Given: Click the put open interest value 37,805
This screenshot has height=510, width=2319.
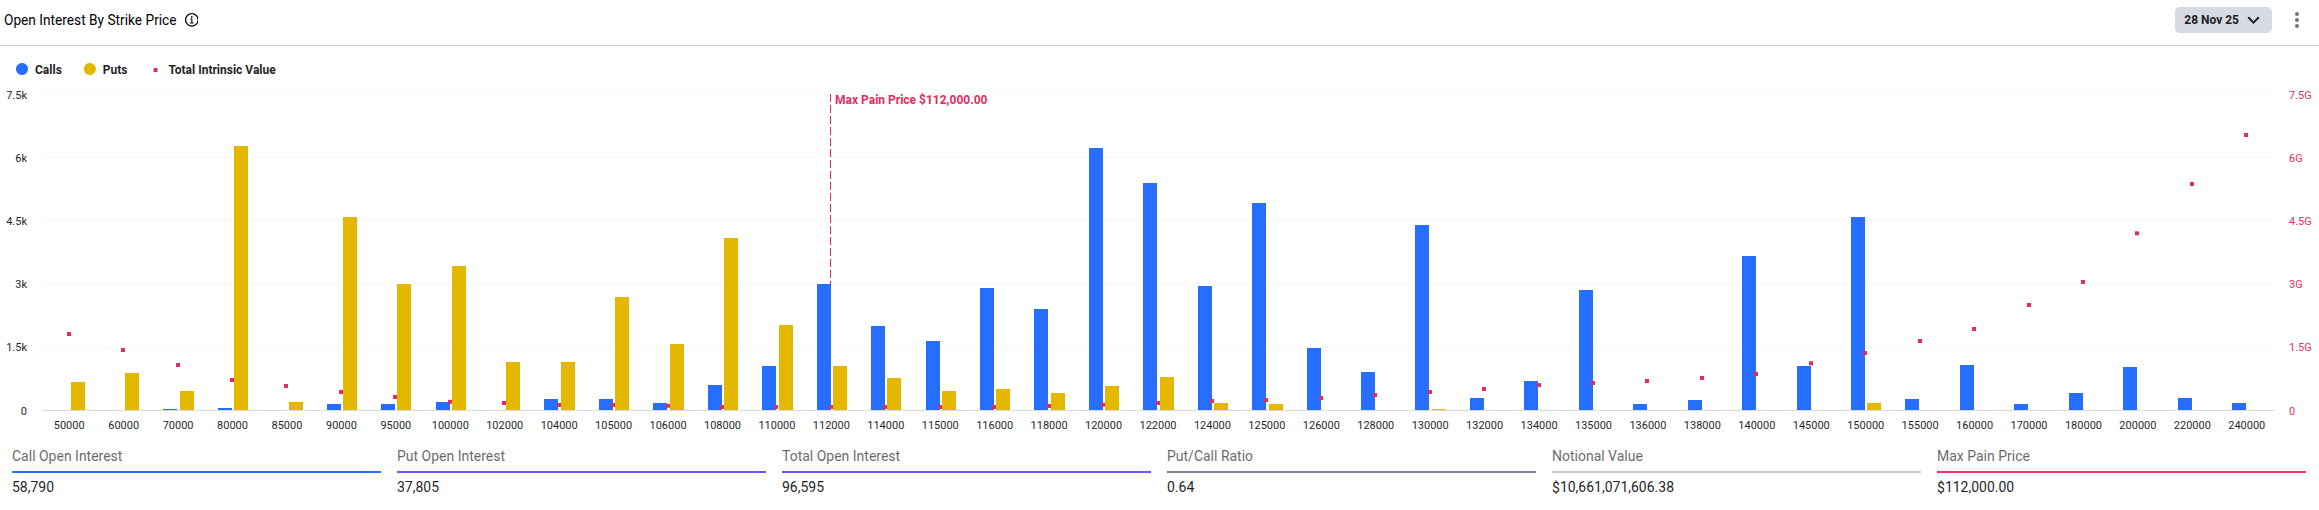Looking at the screenshot, I should coord(418,487).
